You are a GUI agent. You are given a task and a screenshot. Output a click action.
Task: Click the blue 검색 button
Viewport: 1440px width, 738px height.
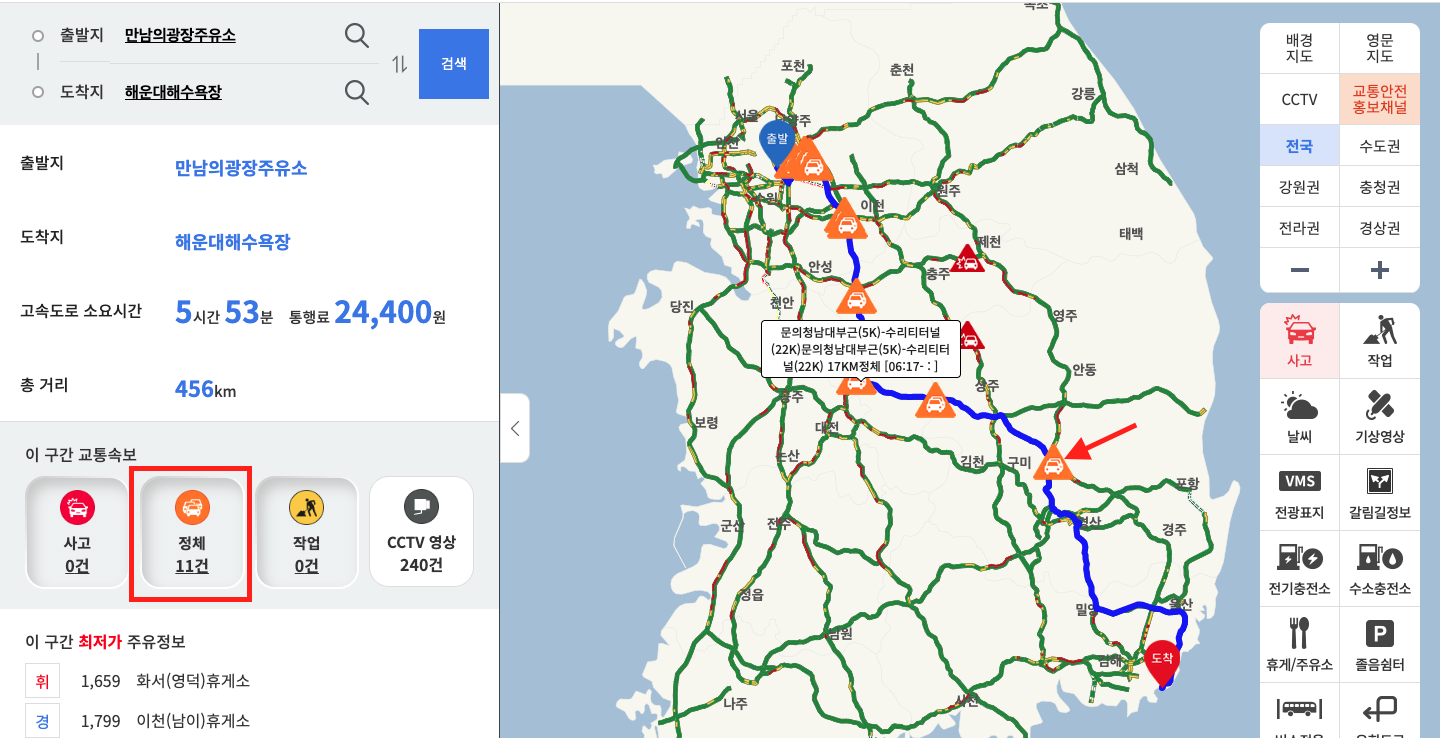tap(454, 64)
